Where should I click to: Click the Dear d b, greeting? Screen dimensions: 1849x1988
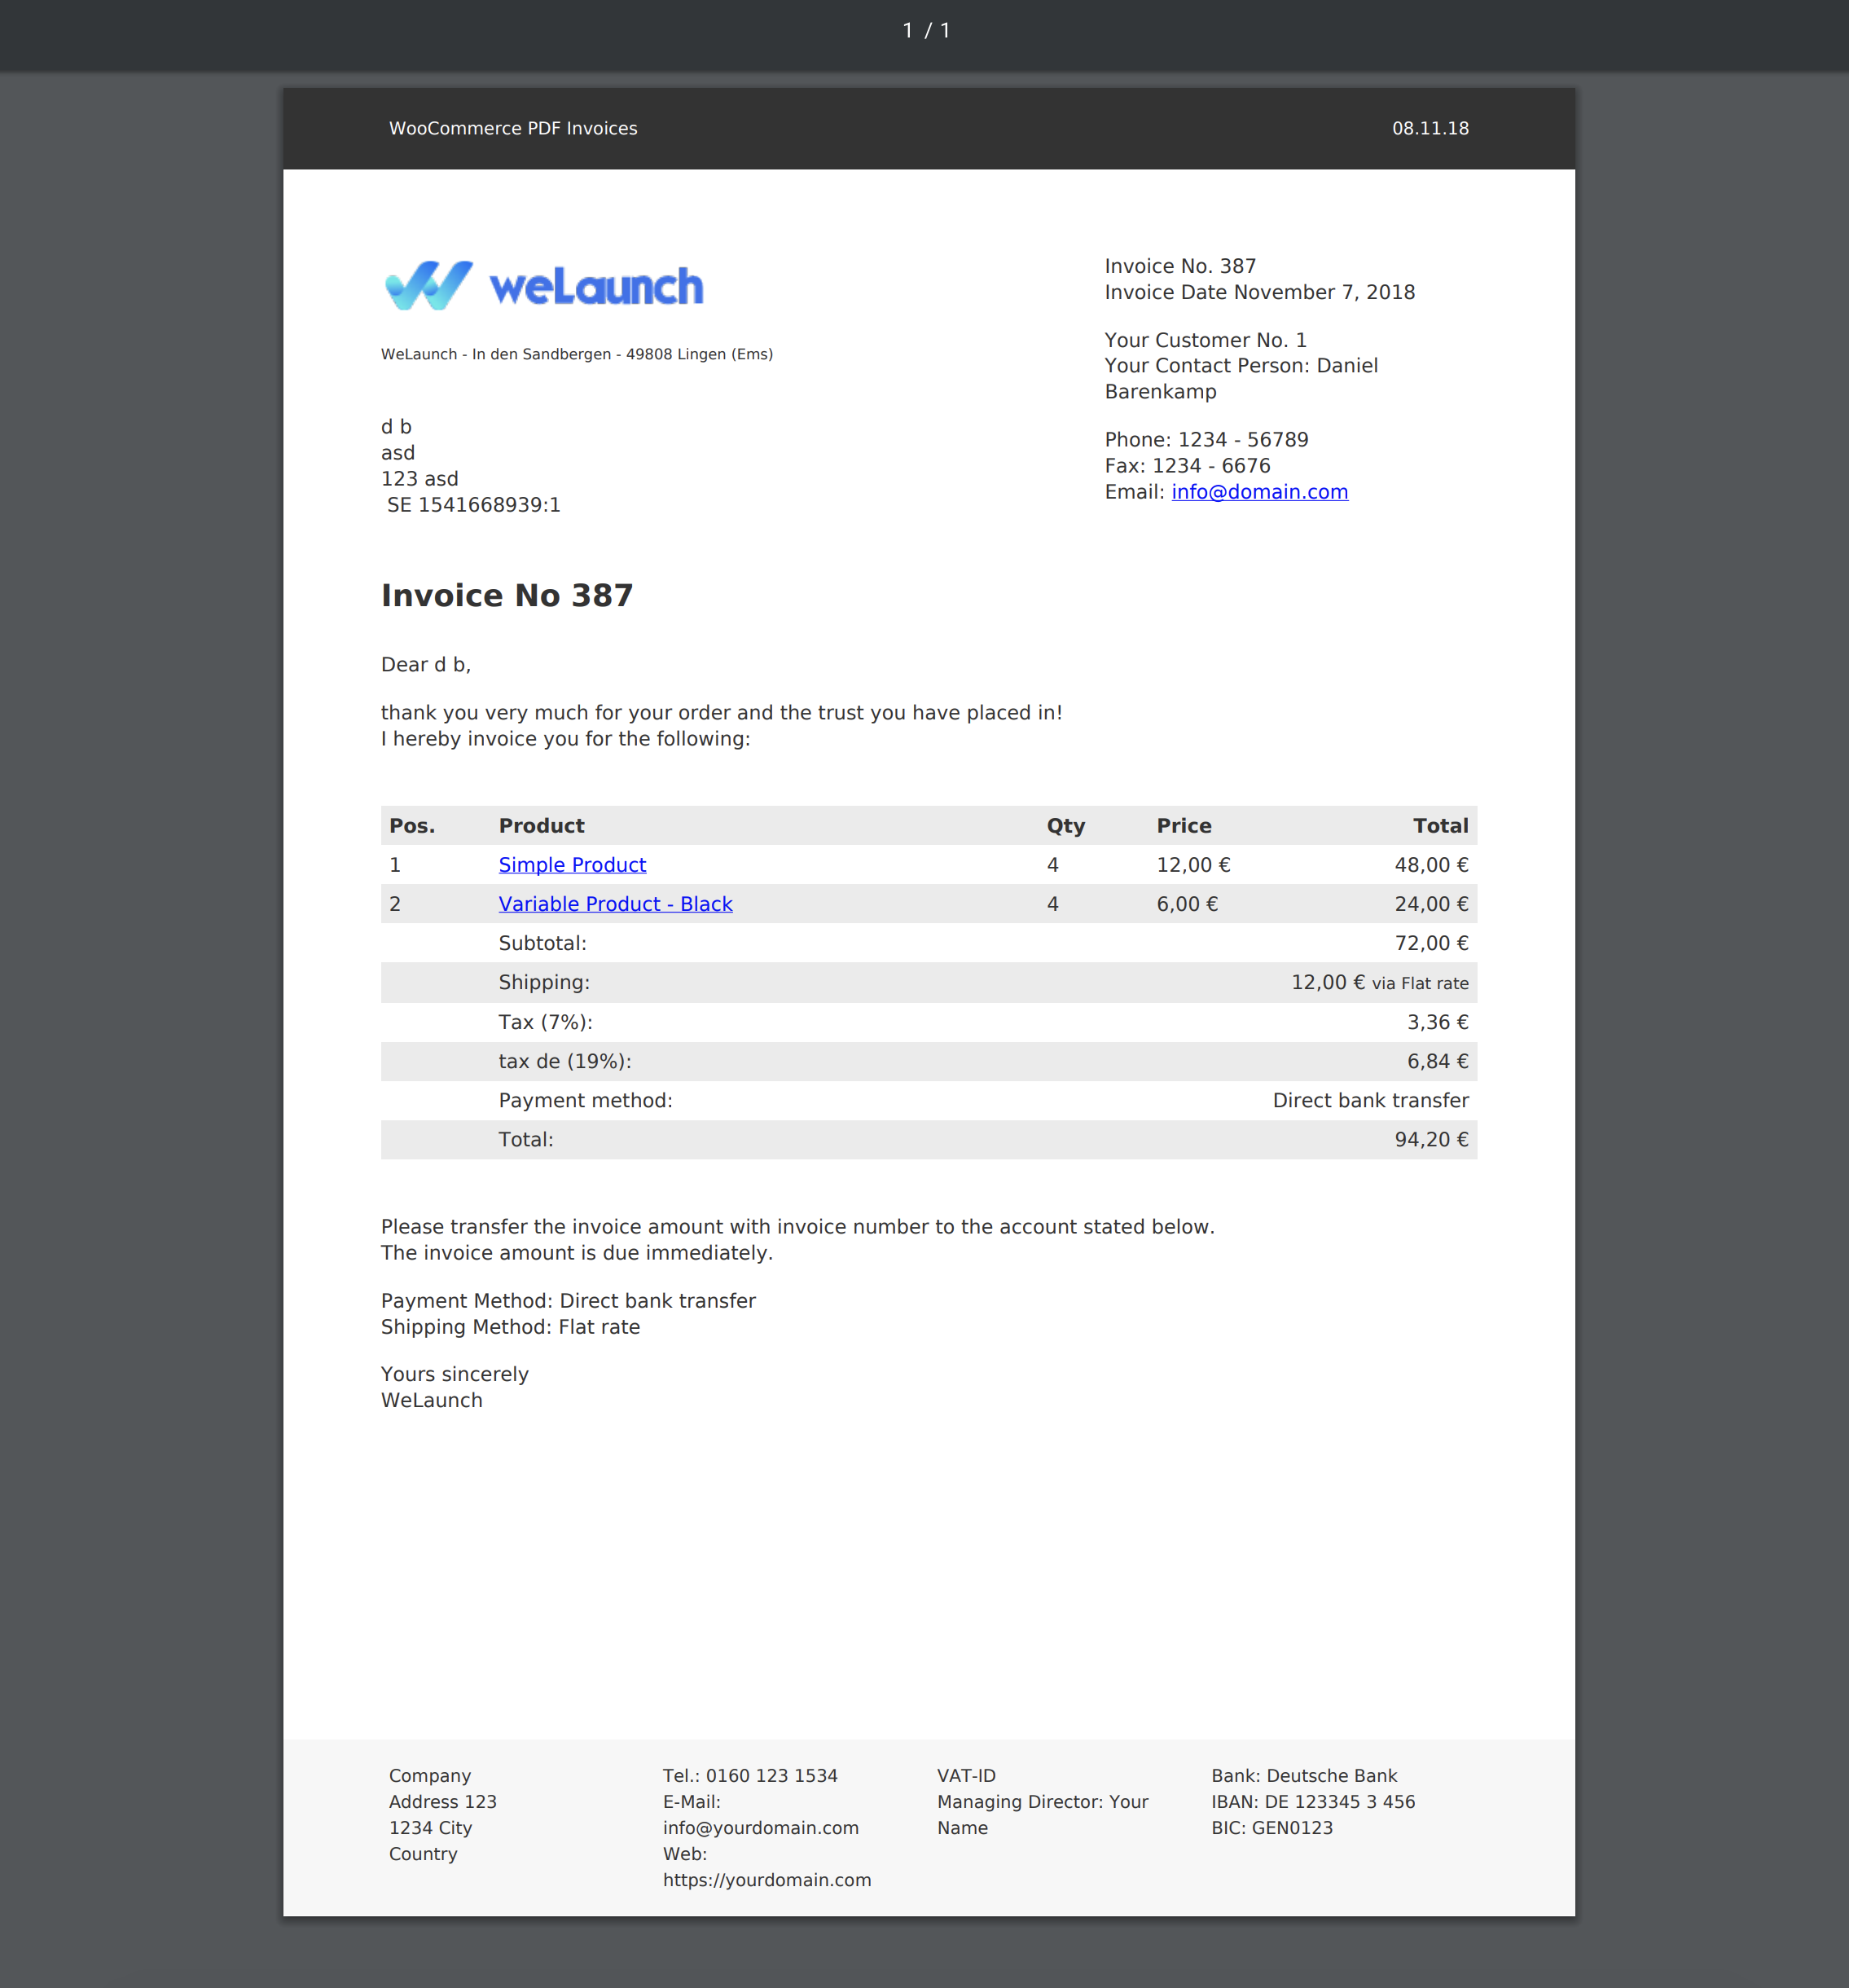coord(426,665)
